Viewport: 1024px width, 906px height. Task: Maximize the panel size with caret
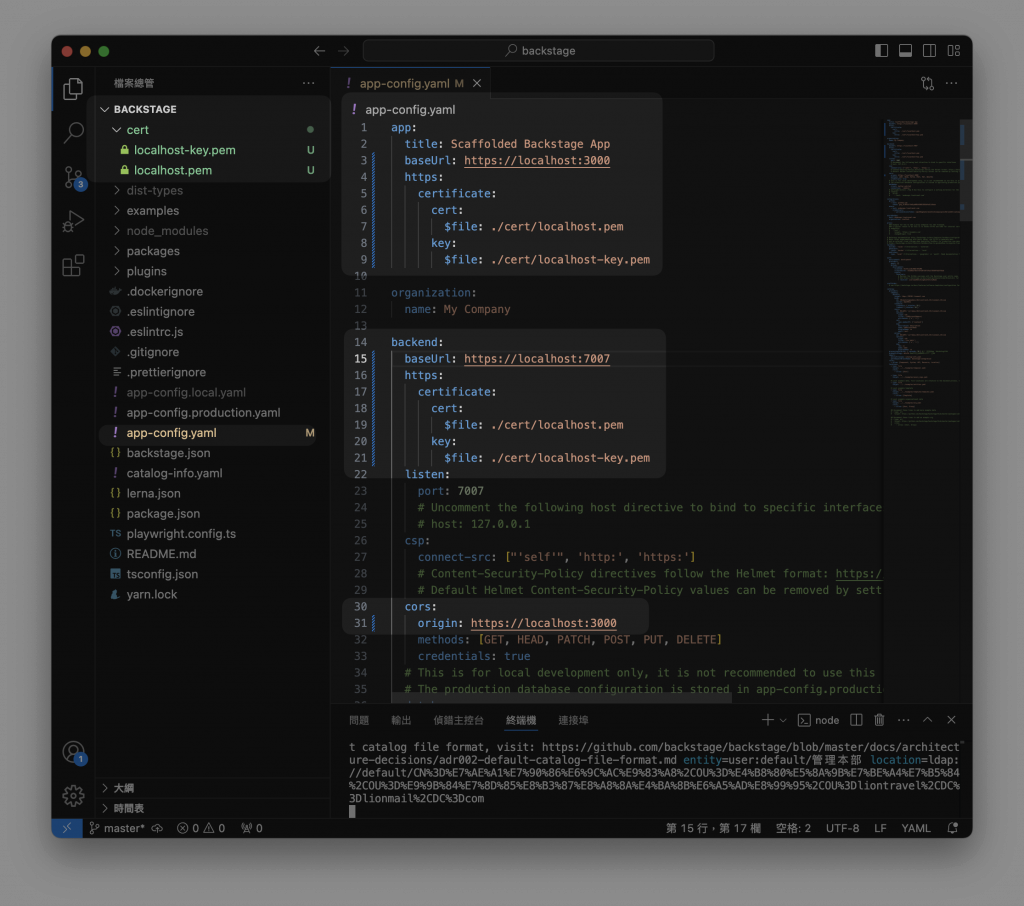[927, 720]
